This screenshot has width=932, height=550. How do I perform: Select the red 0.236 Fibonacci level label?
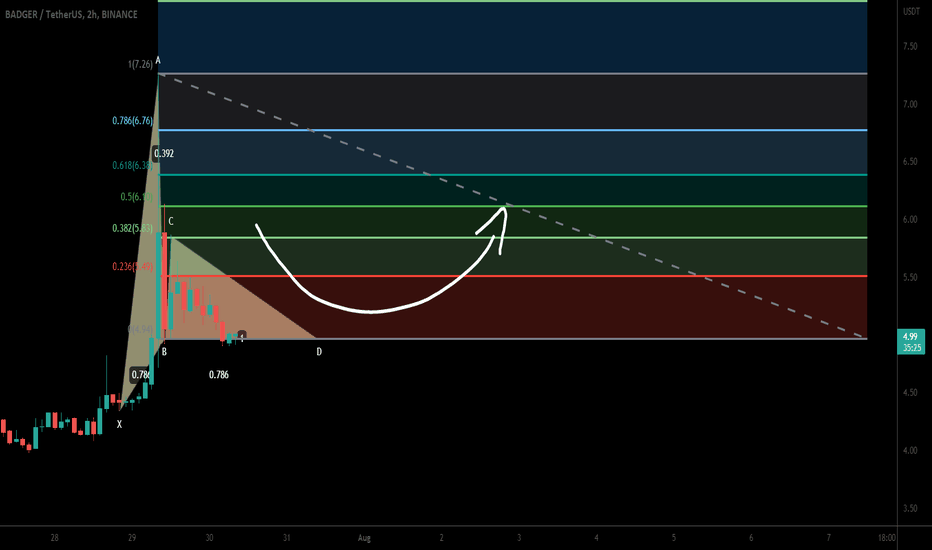(x=133, y=266)
